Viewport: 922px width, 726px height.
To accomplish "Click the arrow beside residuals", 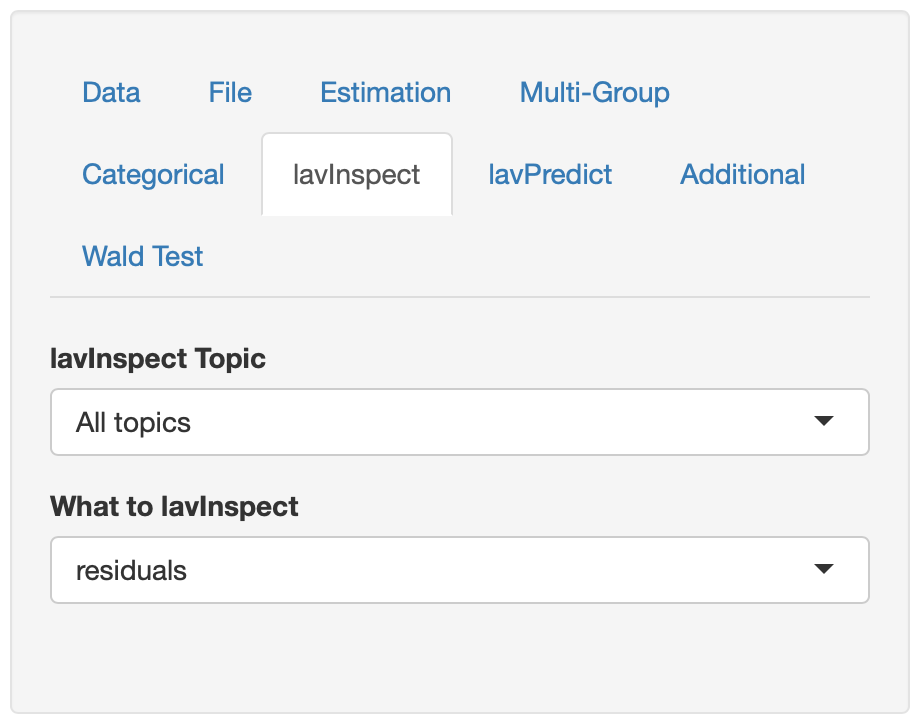I will point(823,570).
